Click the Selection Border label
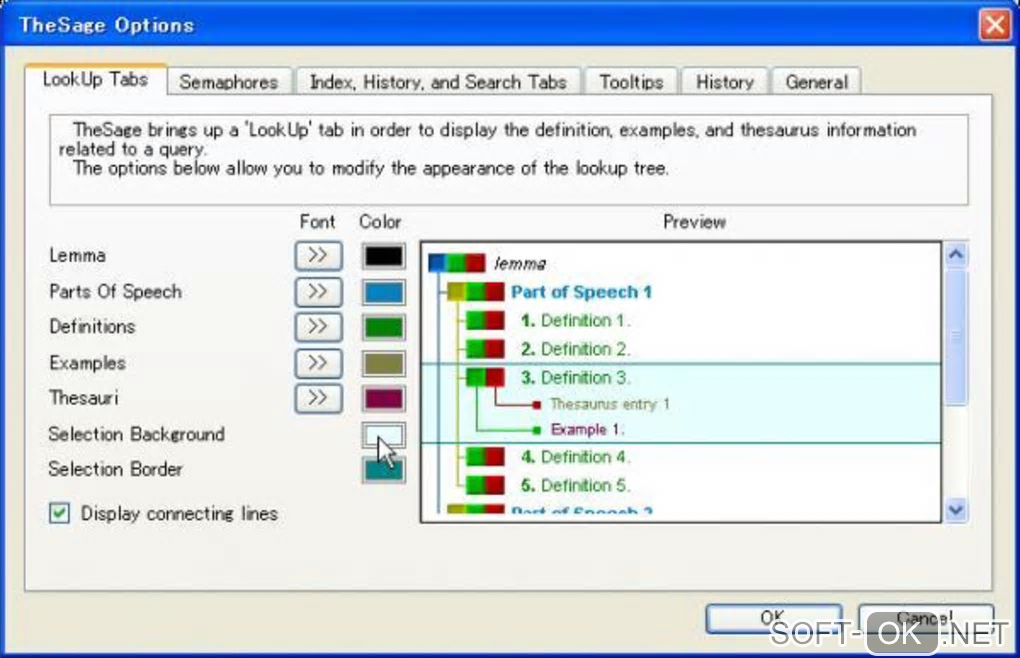1020x658 pixels. coord(115,469)
